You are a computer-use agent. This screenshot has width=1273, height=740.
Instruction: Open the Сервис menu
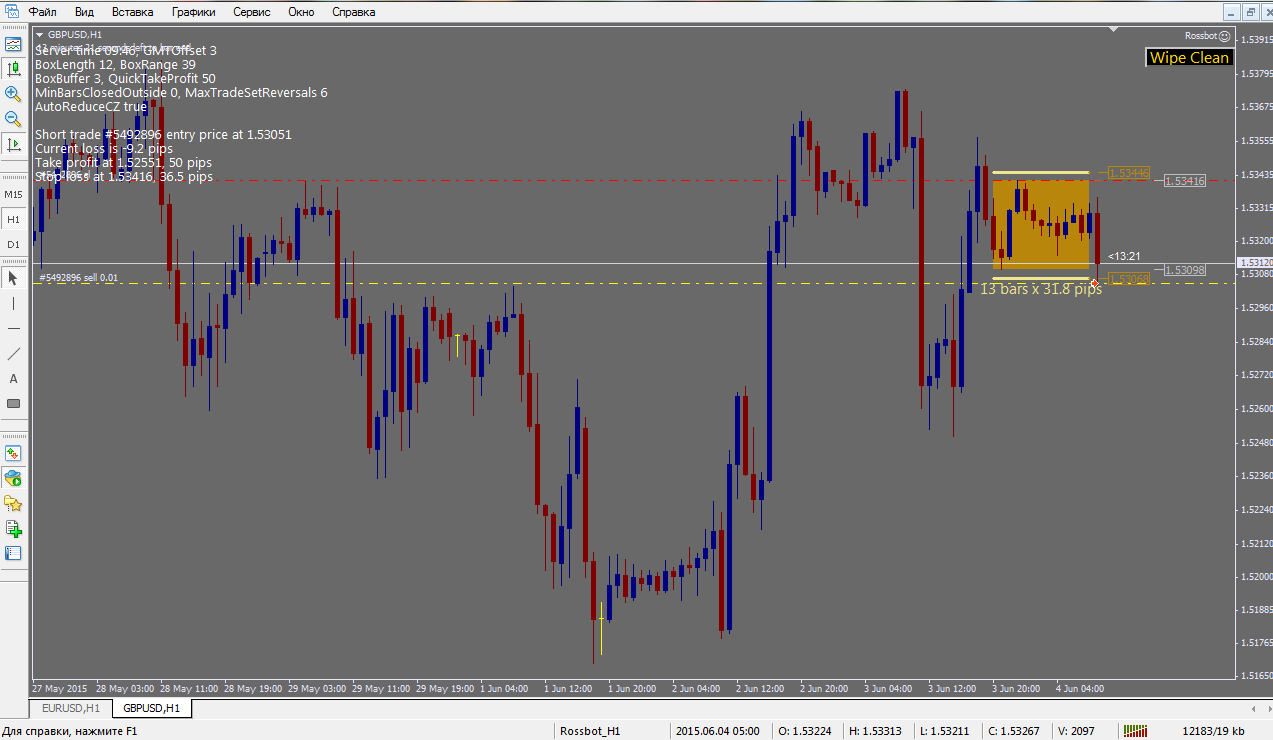click(x=252, y=12)
